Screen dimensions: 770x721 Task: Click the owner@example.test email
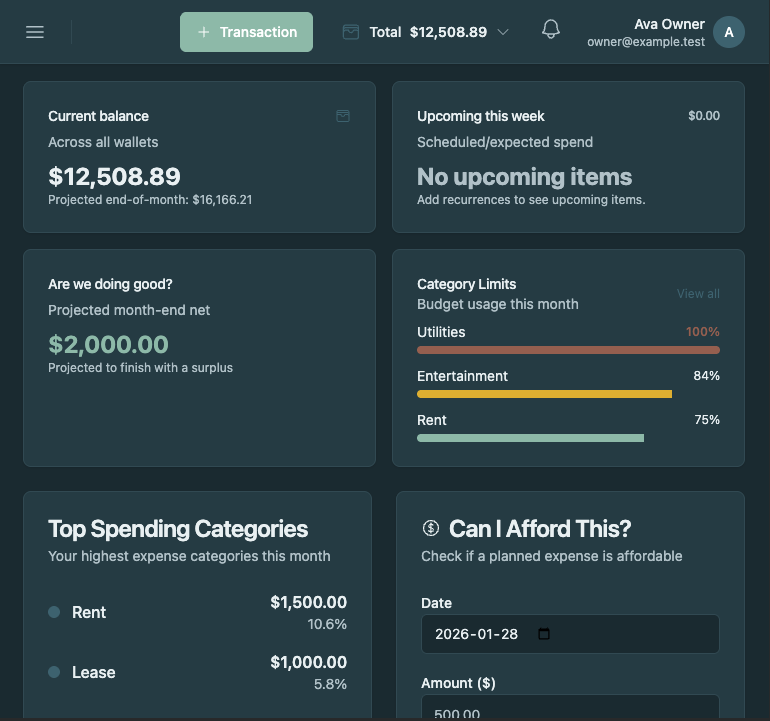tap(646, 42)
